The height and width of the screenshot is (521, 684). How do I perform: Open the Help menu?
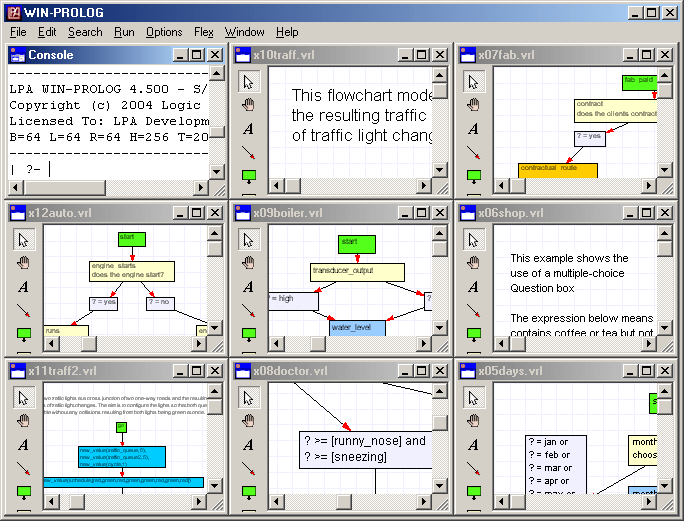(287, 32)
